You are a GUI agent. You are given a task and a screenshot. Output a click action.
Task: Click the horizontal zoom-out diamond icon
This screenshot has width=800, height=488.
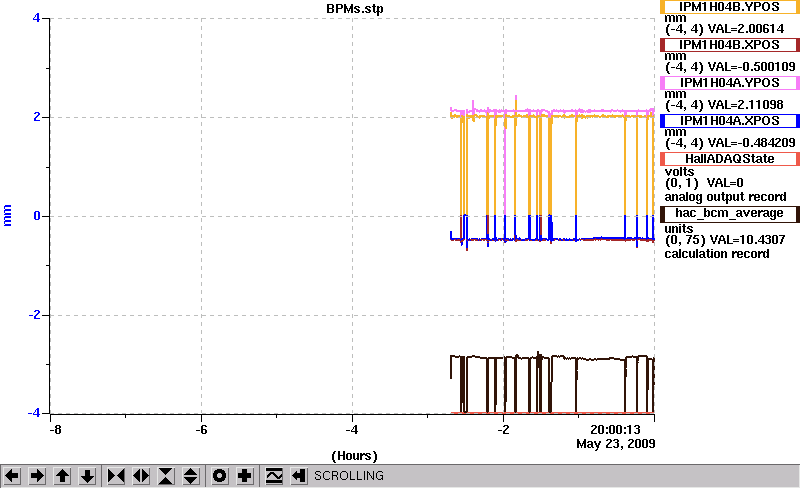point(141,476)
